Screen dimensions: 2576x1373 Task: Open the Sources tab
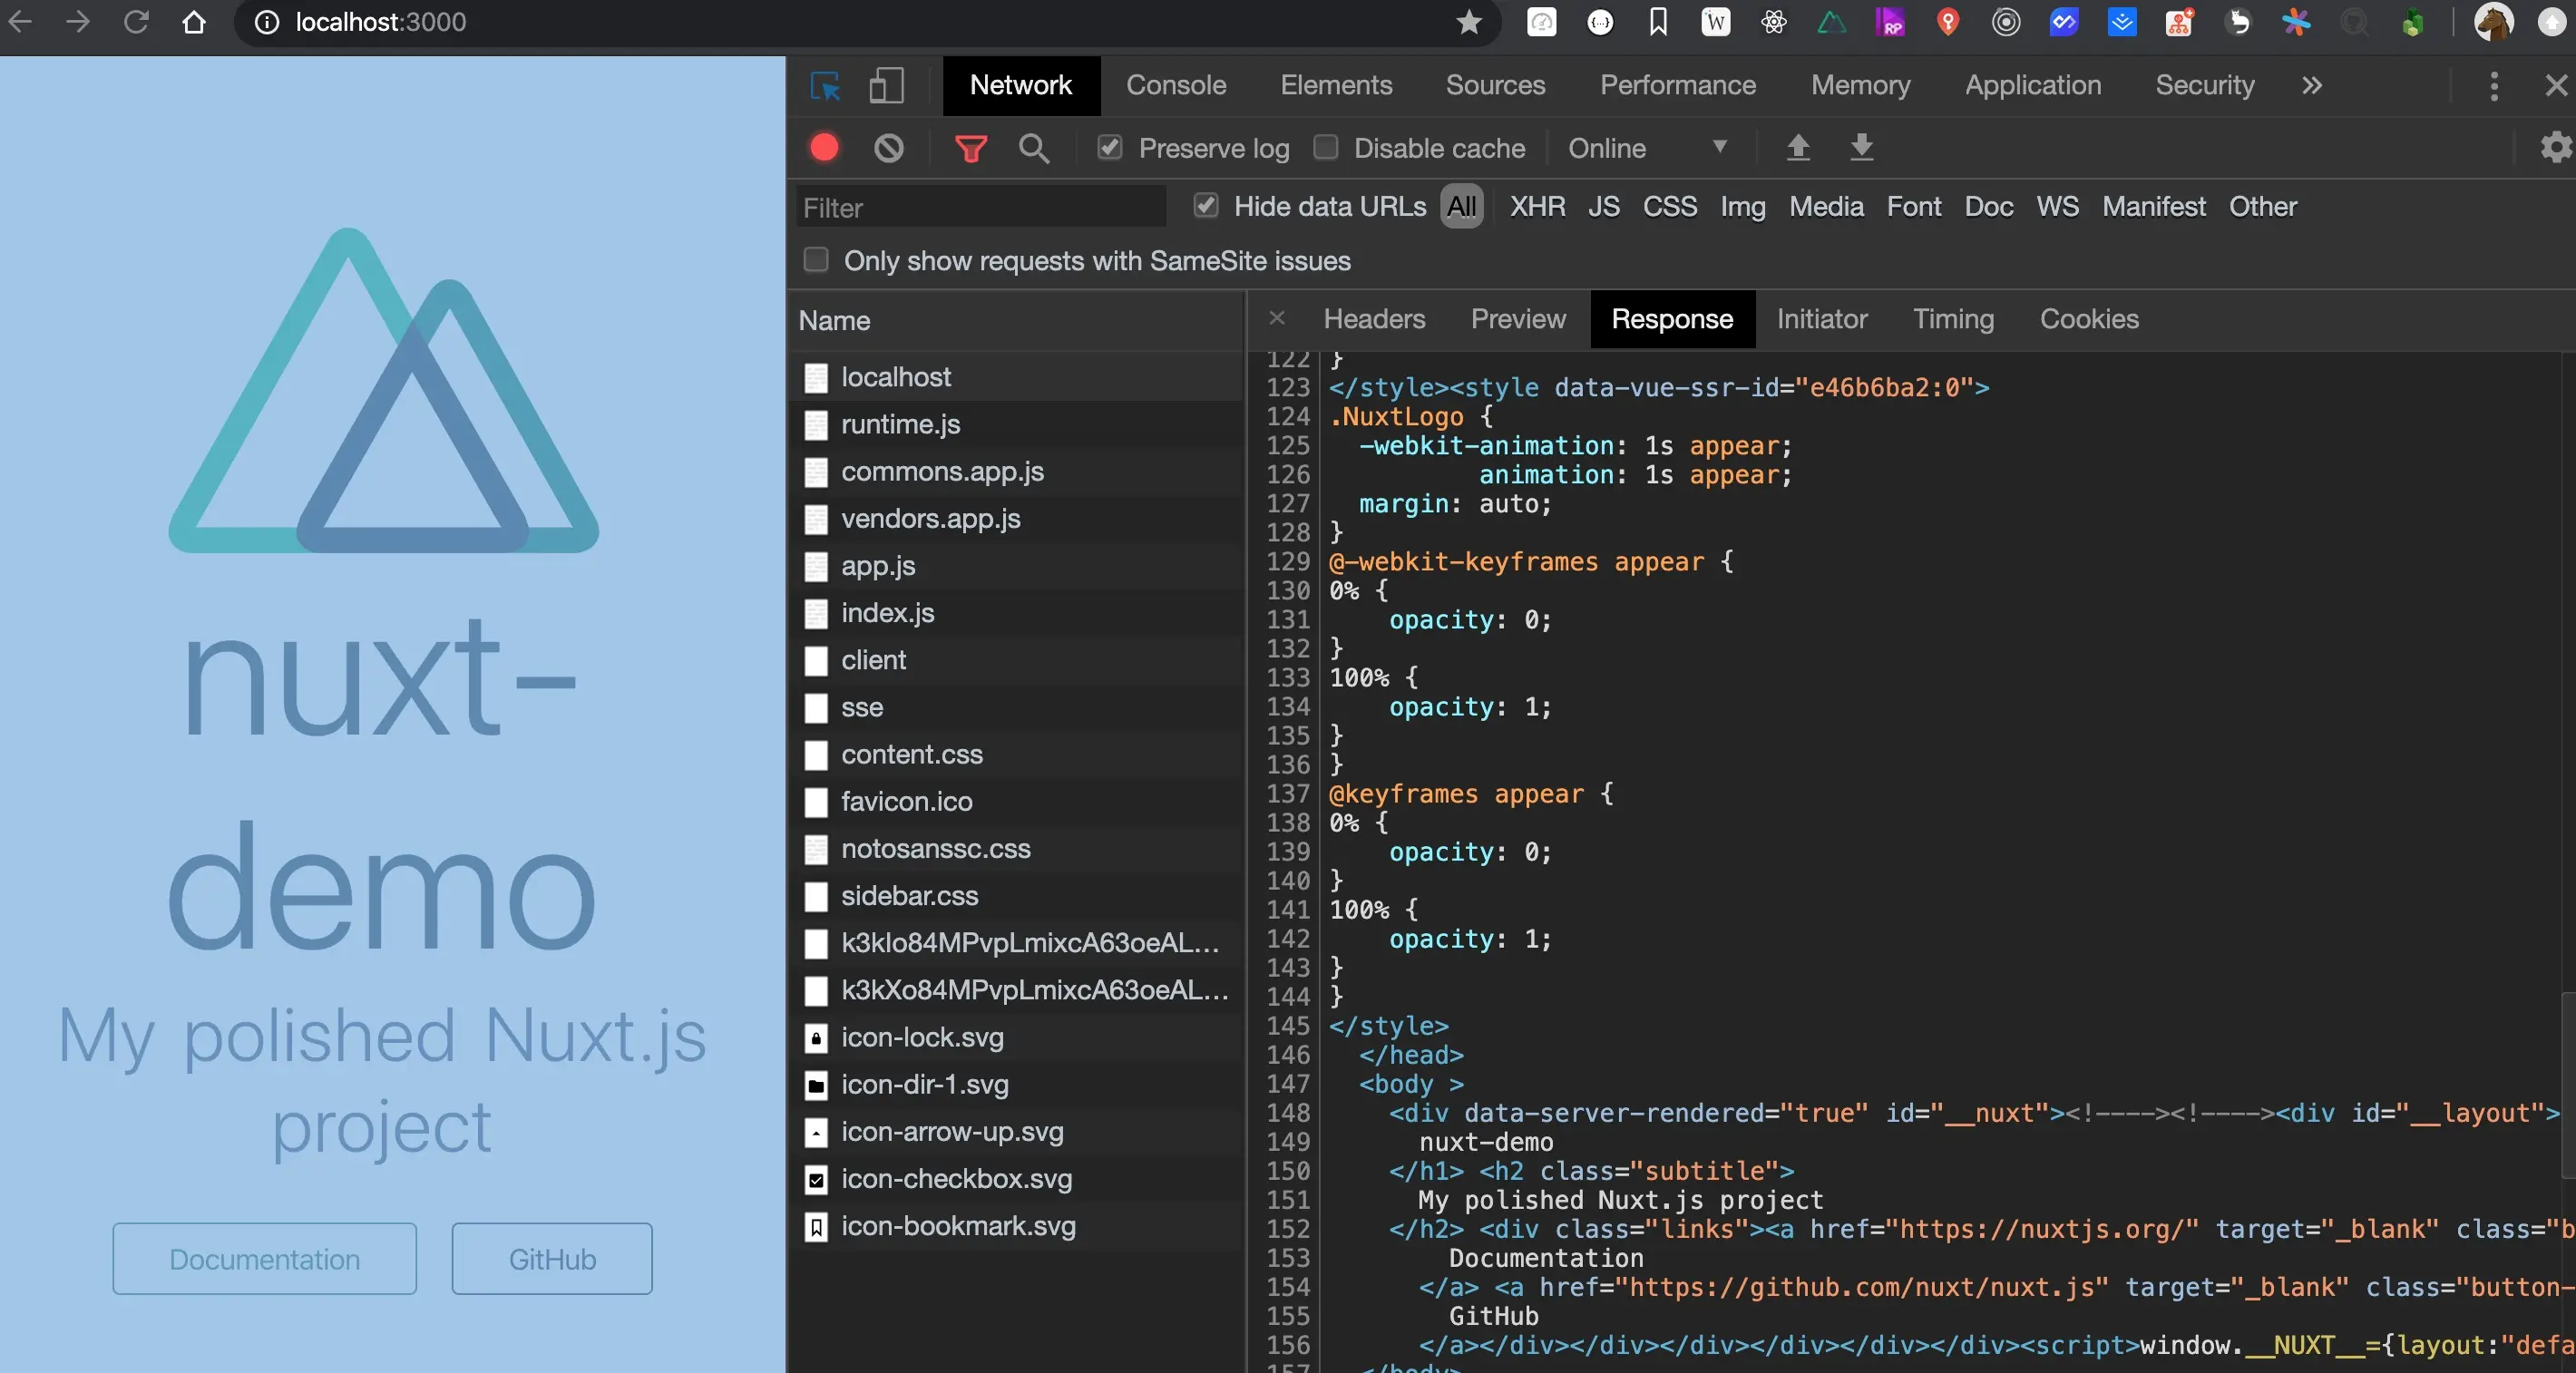[1495, 86]
